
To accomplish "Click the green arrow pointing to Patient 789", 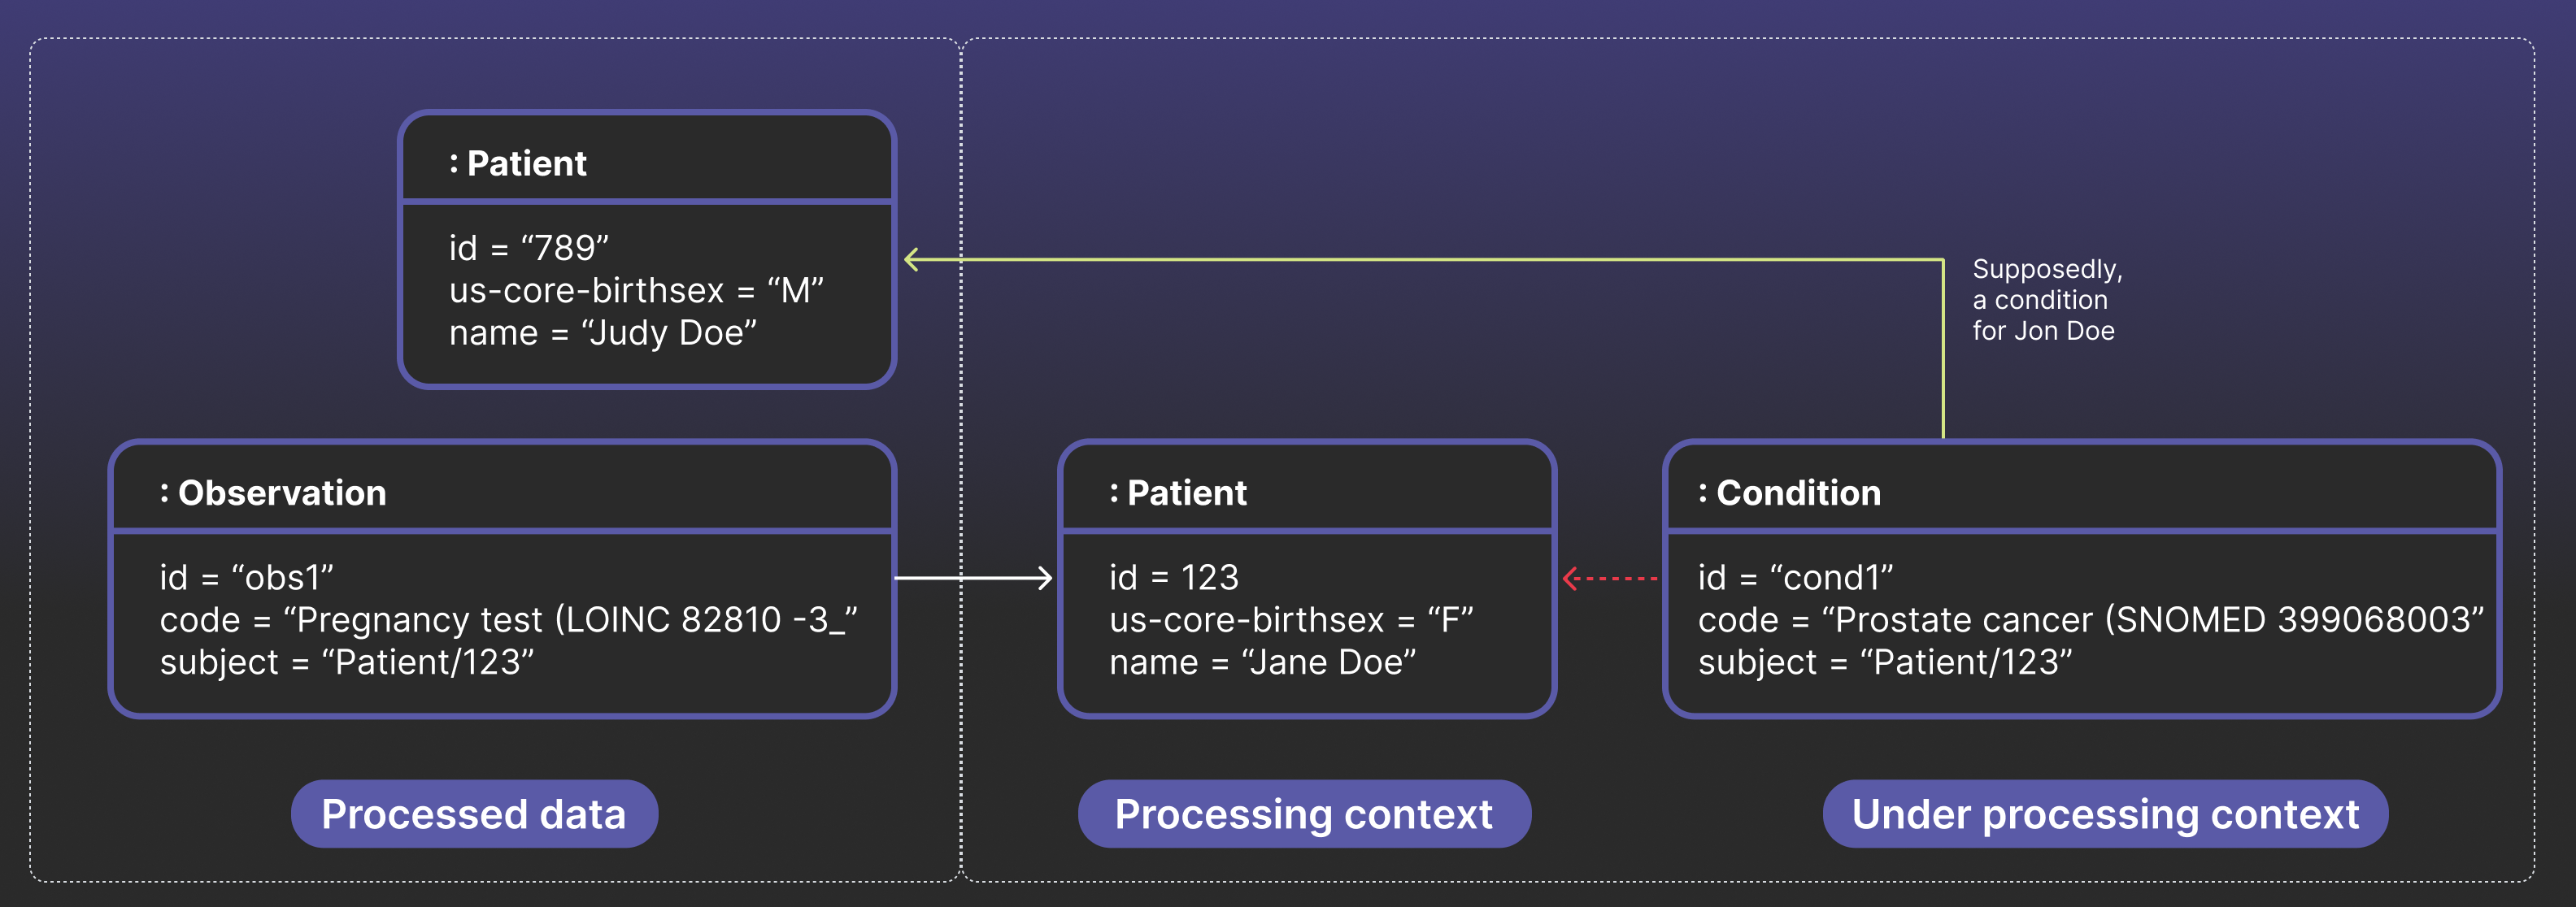I will click(1400, 258).
